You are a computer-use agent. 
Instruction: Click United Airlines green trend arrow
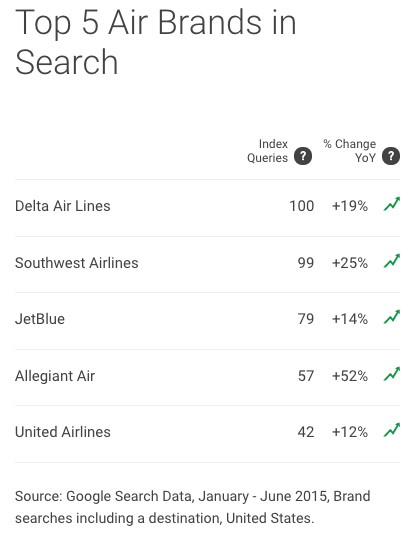(x=392, y=430)
